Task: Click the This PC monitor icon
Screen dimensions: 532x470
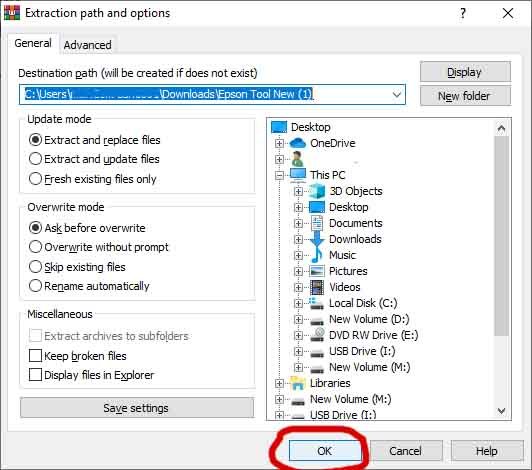Action: pos(298,175)
